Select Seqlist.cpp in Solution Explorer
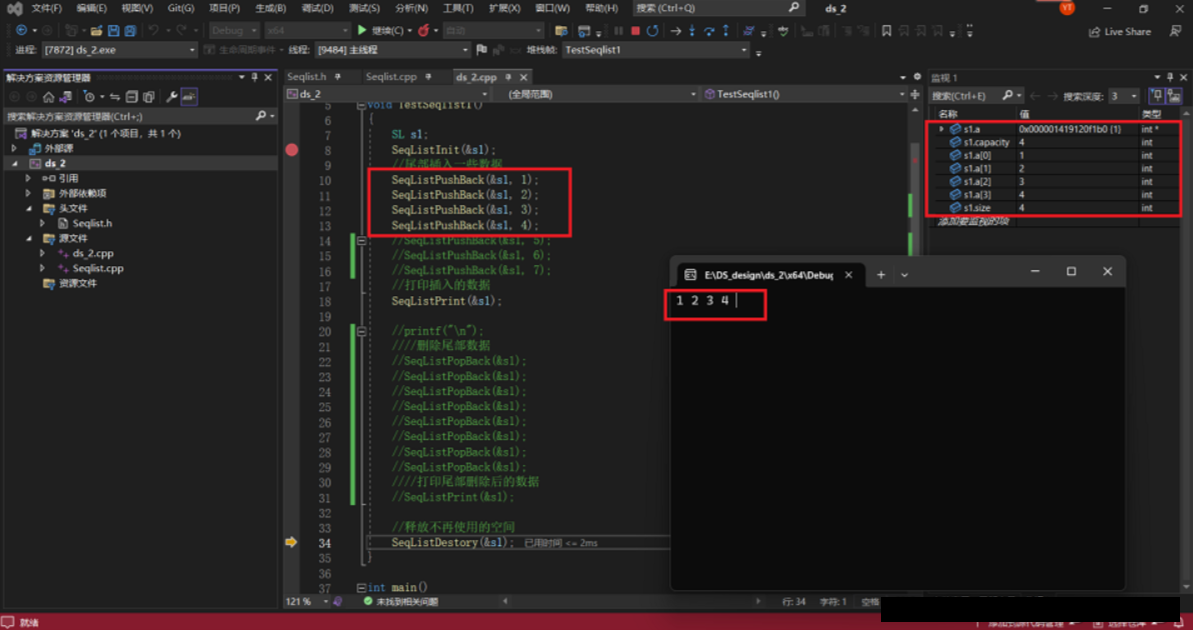The image size is (1193, 630). (x=97, y=269)
